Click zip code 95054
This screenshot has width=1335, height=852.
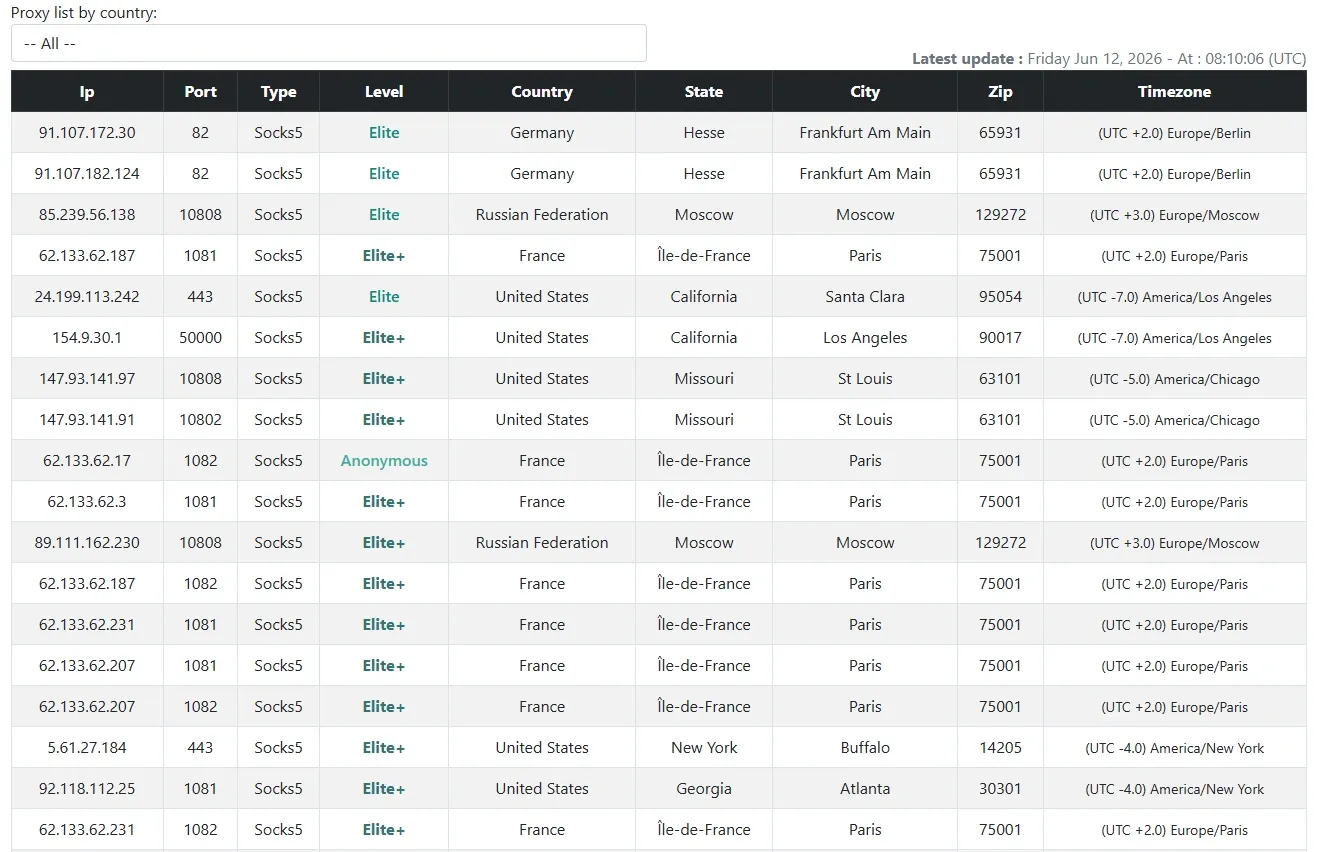click(x=1000, y=297)
